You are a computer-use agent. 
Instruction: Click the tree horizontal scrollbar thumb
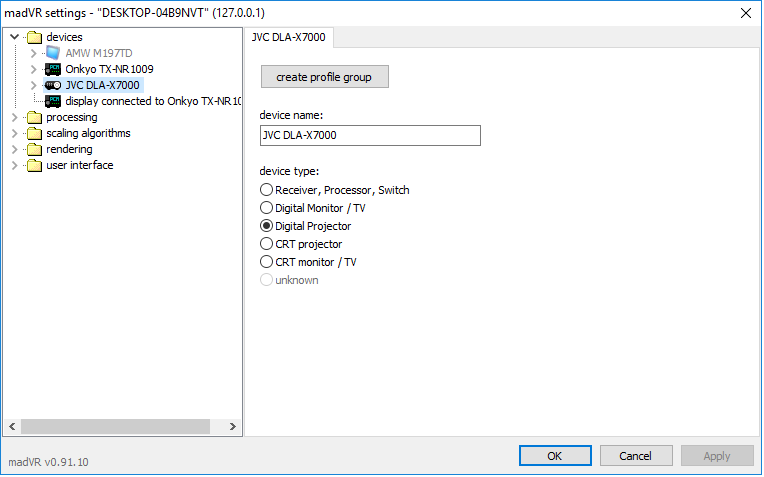(115, 427)
